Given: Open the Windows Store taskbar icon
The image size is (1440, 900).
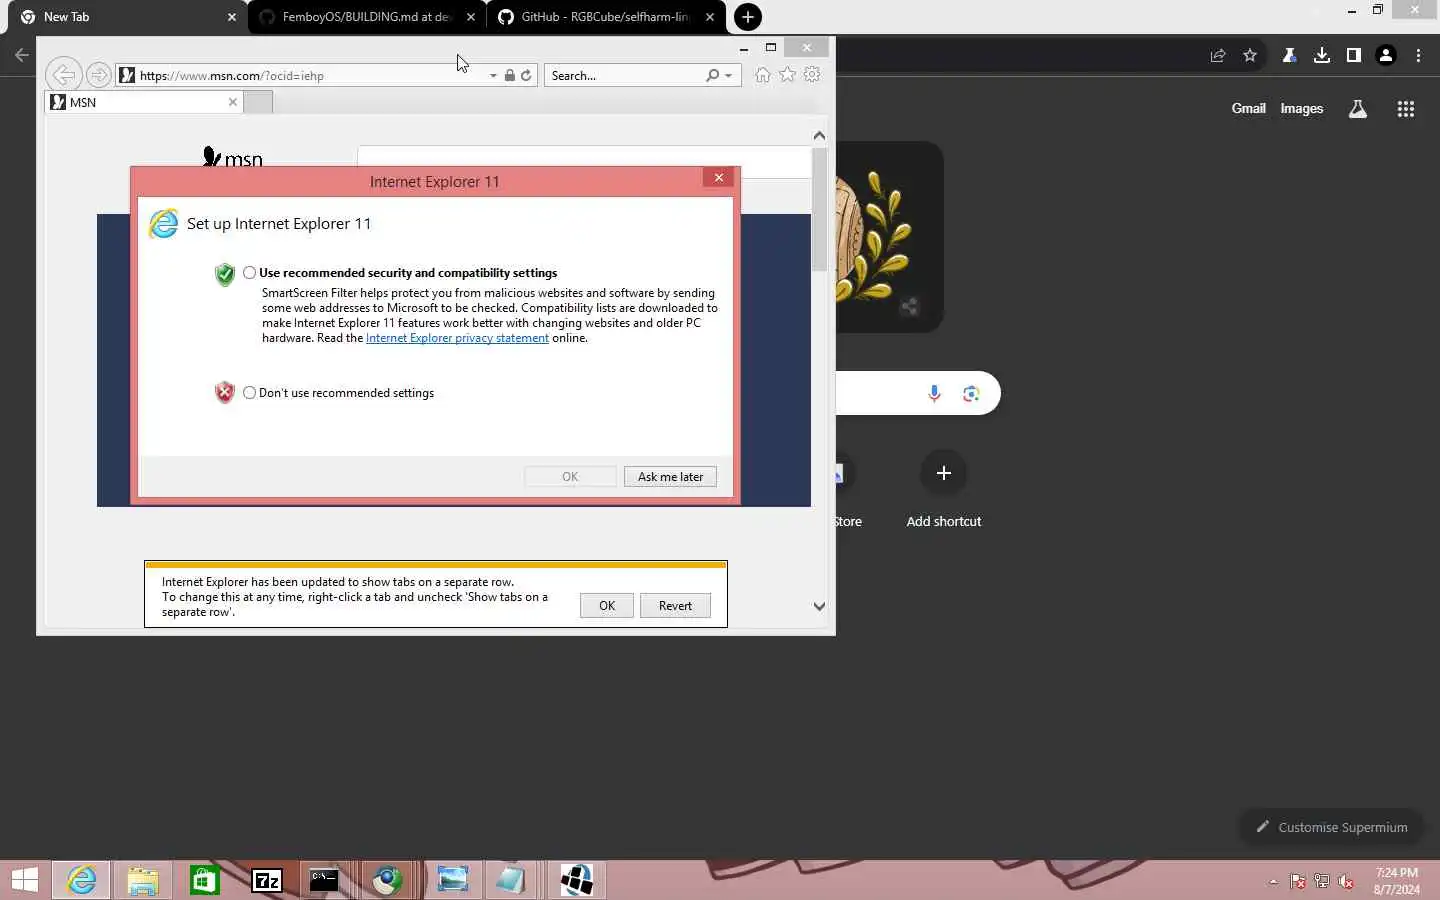Looking at the screenshot, I should pyautogui.click(x=205, y=880).
